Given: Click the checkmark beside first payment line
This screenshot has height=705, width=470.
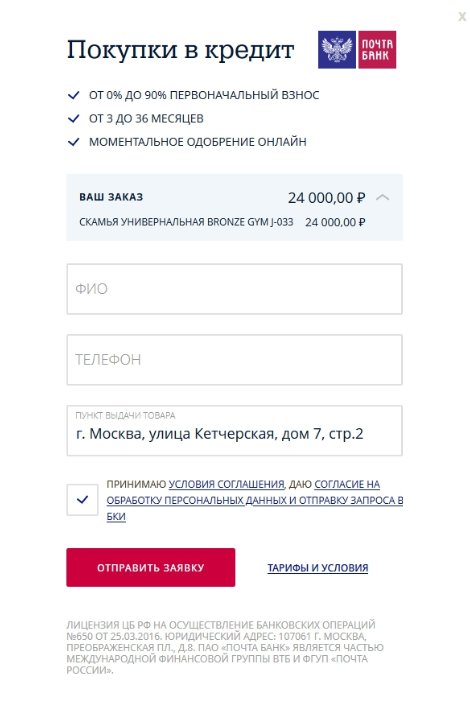Looking at the screenshot, I should pyautogui.click(x=73, y=95).
